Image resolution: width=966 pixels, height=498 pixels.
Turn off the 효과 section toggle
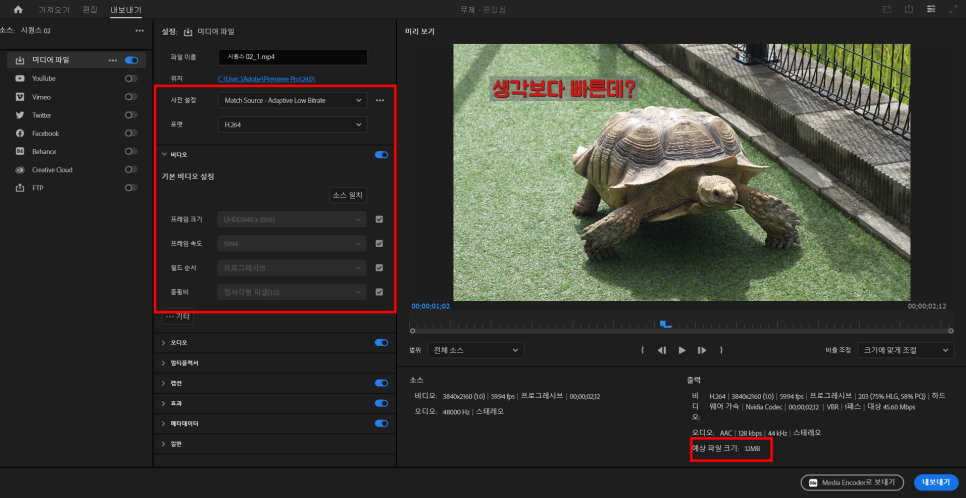coord(381,403)
